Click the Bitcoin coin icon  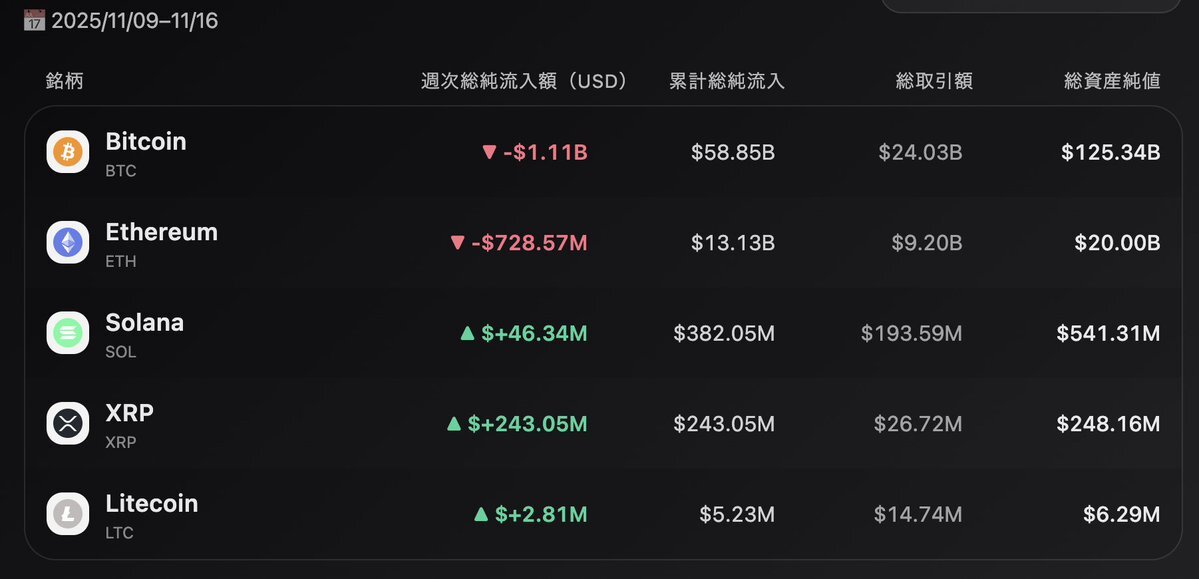(68, 153)
